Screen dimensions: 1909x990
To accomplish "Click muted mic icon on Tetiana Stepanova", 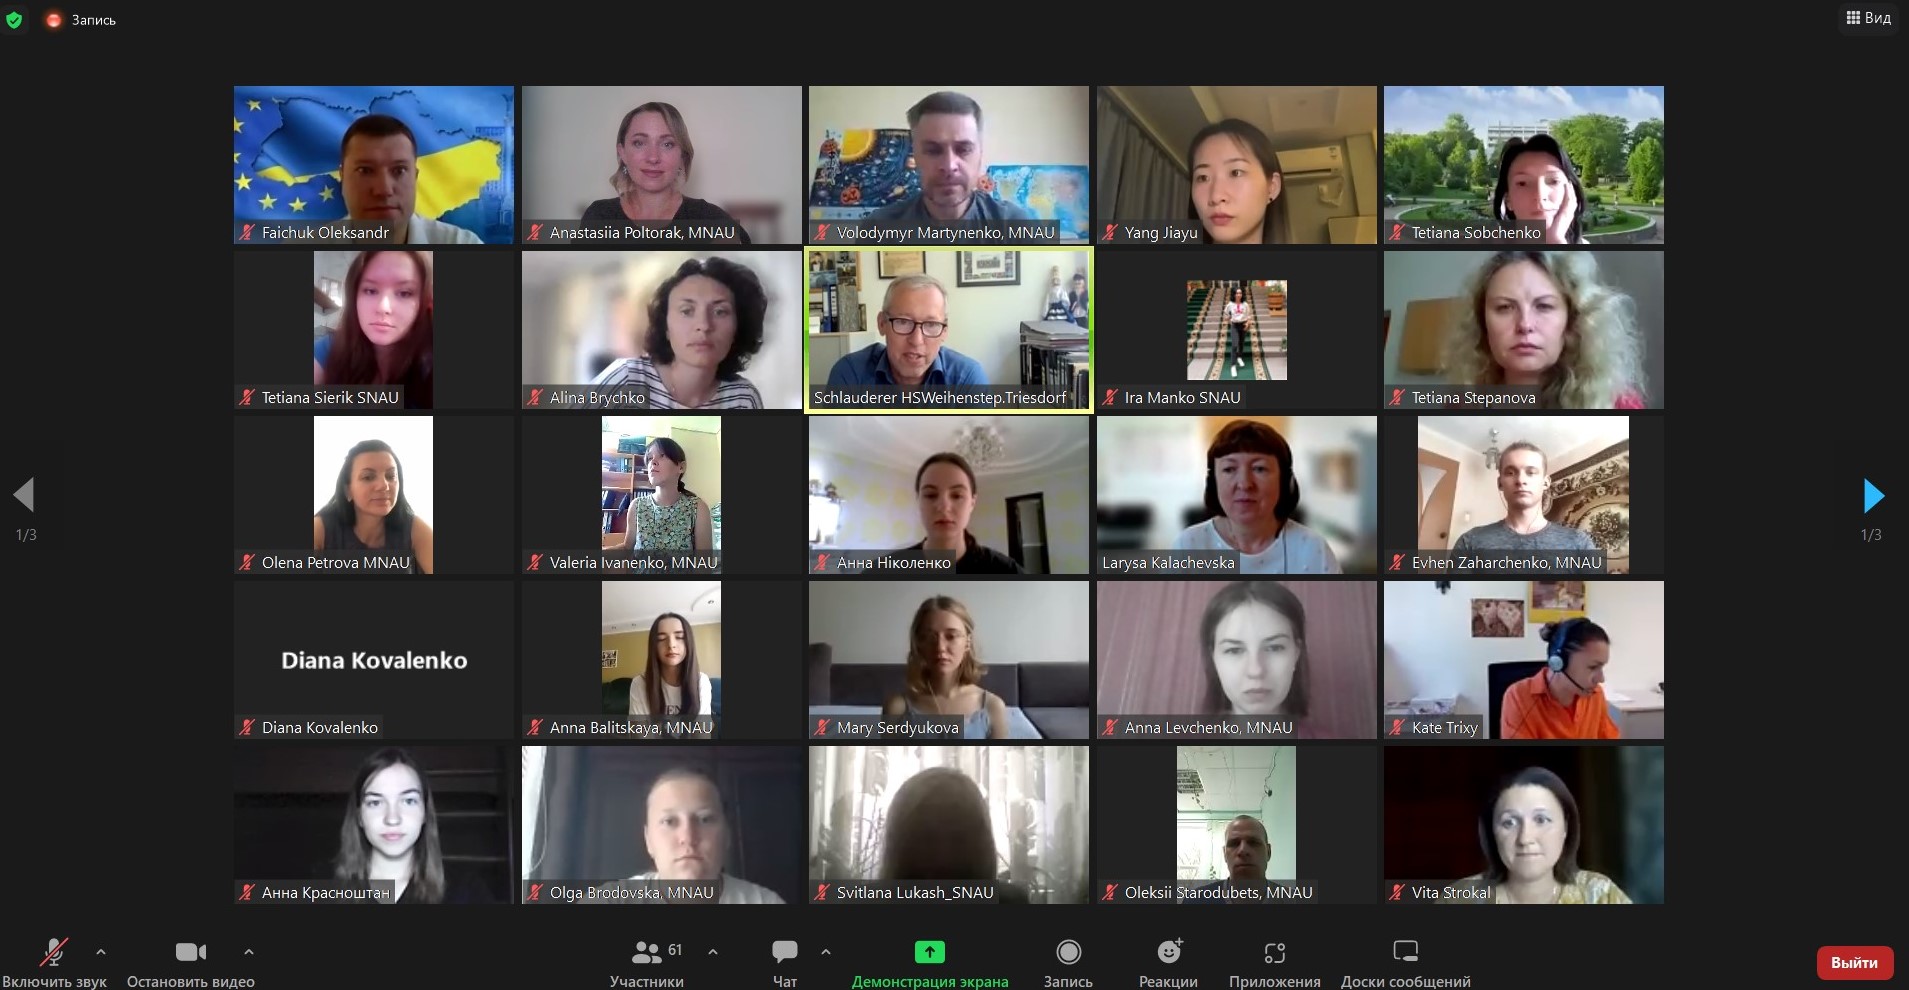I will pos(1397,397).
